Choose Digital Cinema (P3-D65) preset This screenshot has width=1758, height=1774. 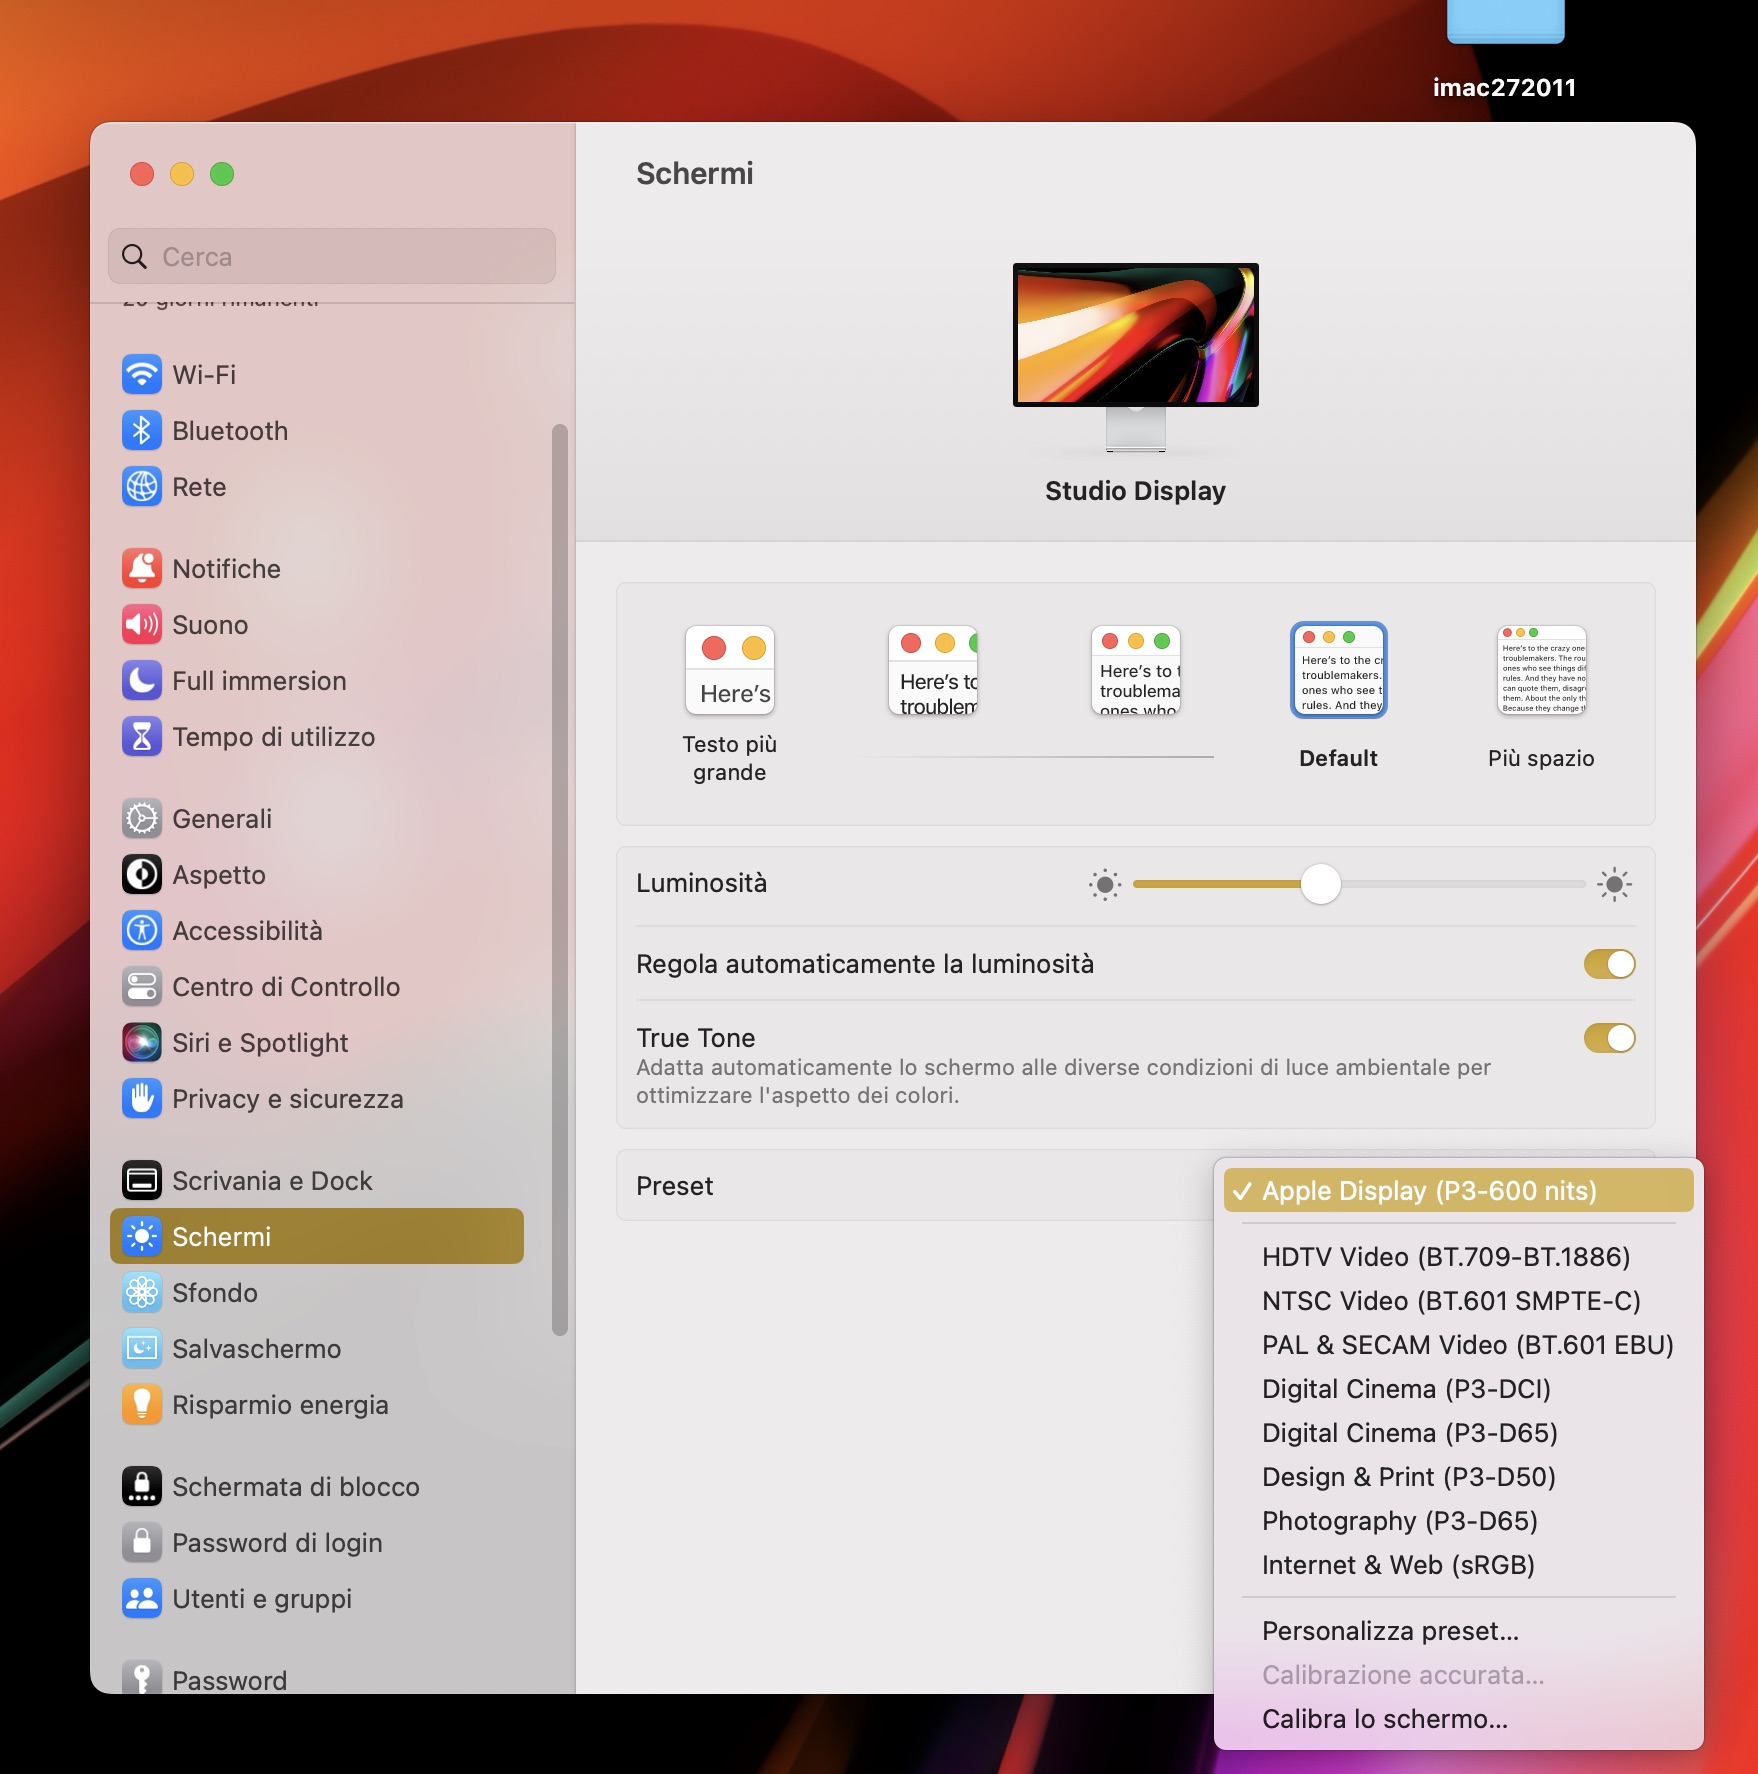click(x=1459, y=1433)
